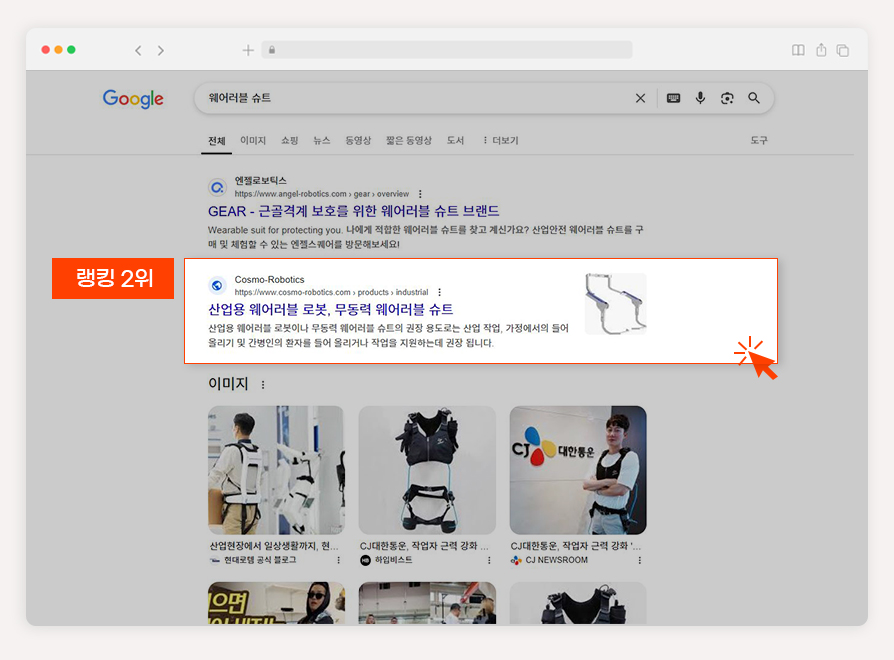Viewport: 894px width, 660px height.
Task: Open 산업용 웨어러블 로봇 Cosmo-Robotics result link
Action: (331, 309)
